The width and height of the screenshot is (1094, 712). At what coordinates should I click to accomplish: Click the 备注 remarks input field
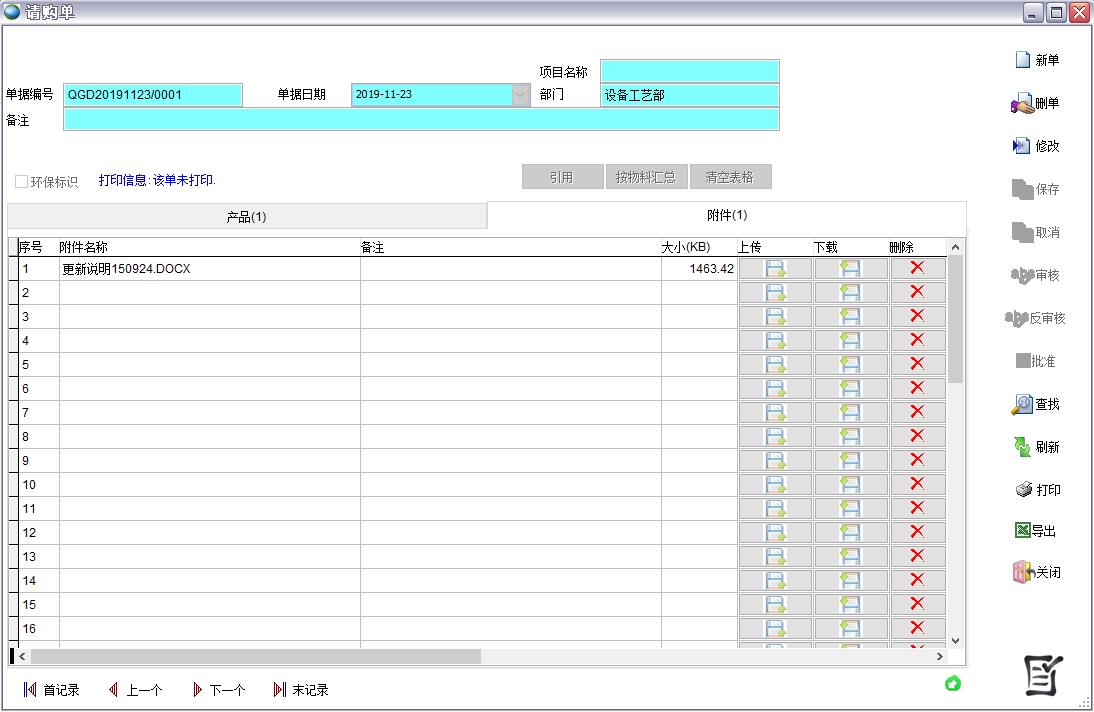[420, 119]
